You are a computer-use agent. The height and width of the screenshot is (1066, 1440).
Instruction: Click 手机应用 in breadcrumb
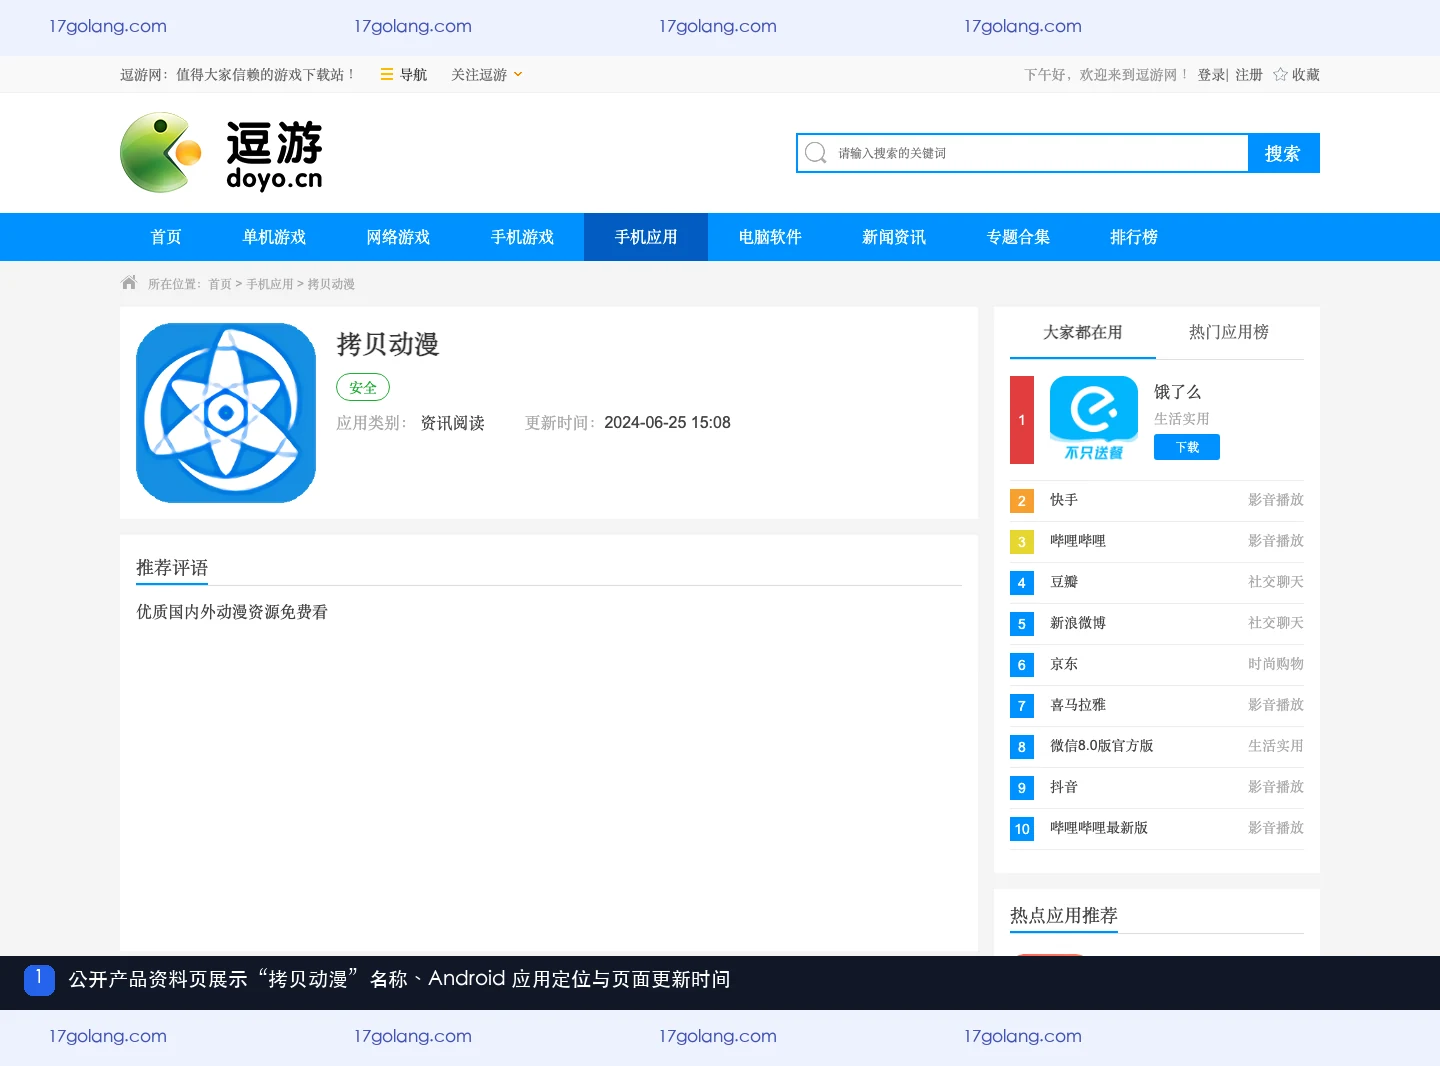click(x=270, y=284)
